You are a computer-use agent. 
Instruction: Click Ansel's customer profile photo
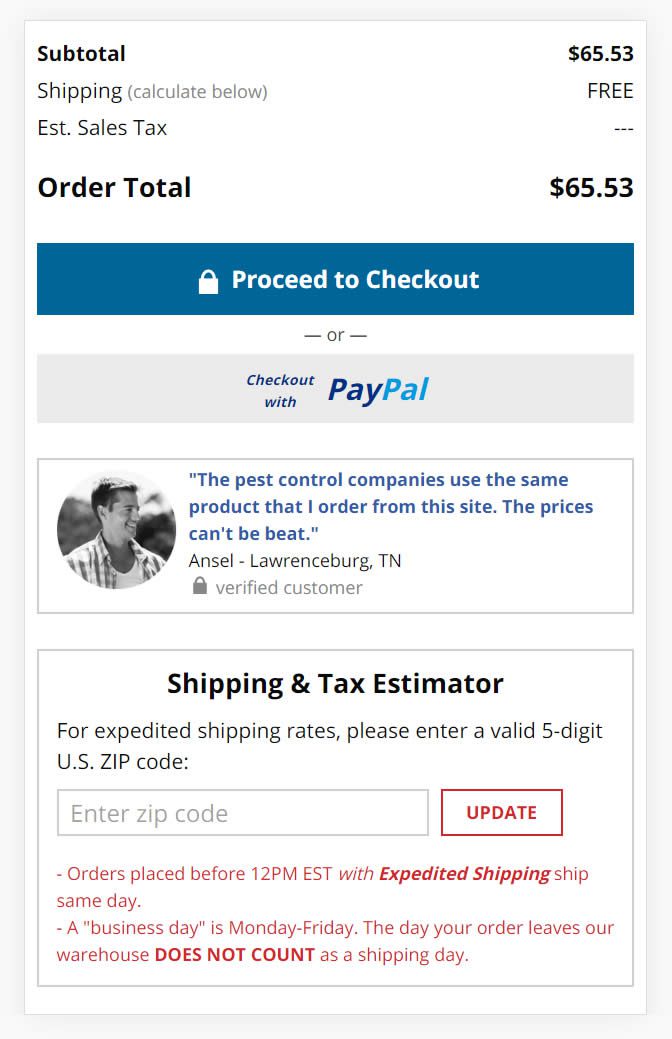(117, 530)
